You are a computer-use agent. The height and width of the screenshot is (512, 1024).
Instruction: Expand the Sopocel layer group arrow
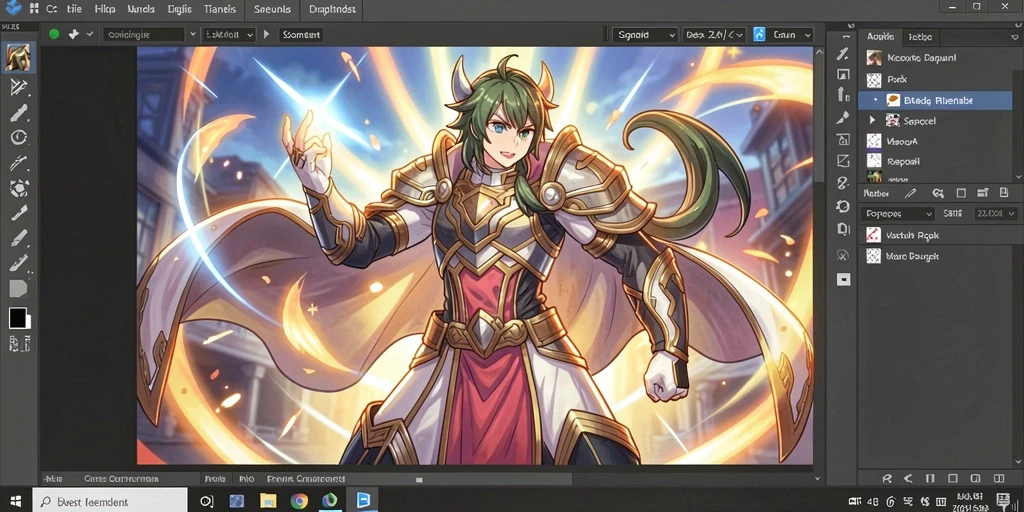(x=872, y=120)
